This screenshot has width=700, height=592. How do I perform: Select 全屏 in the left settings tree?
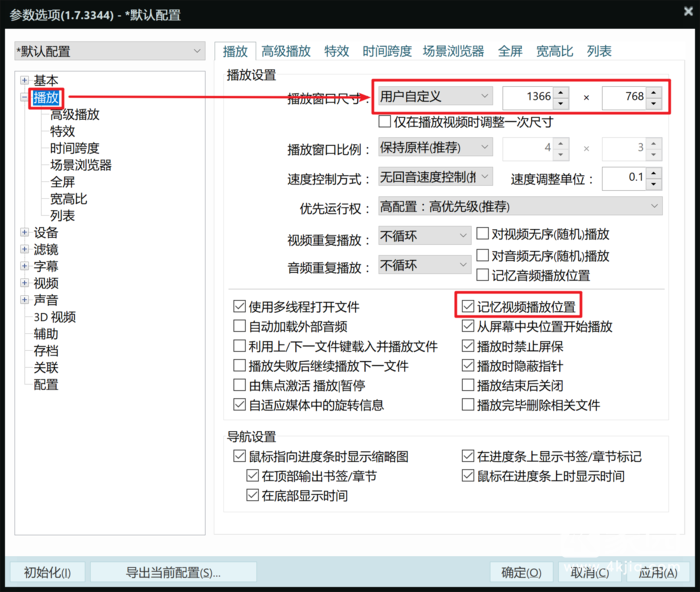pyautogui.click(x=63, y=182)
